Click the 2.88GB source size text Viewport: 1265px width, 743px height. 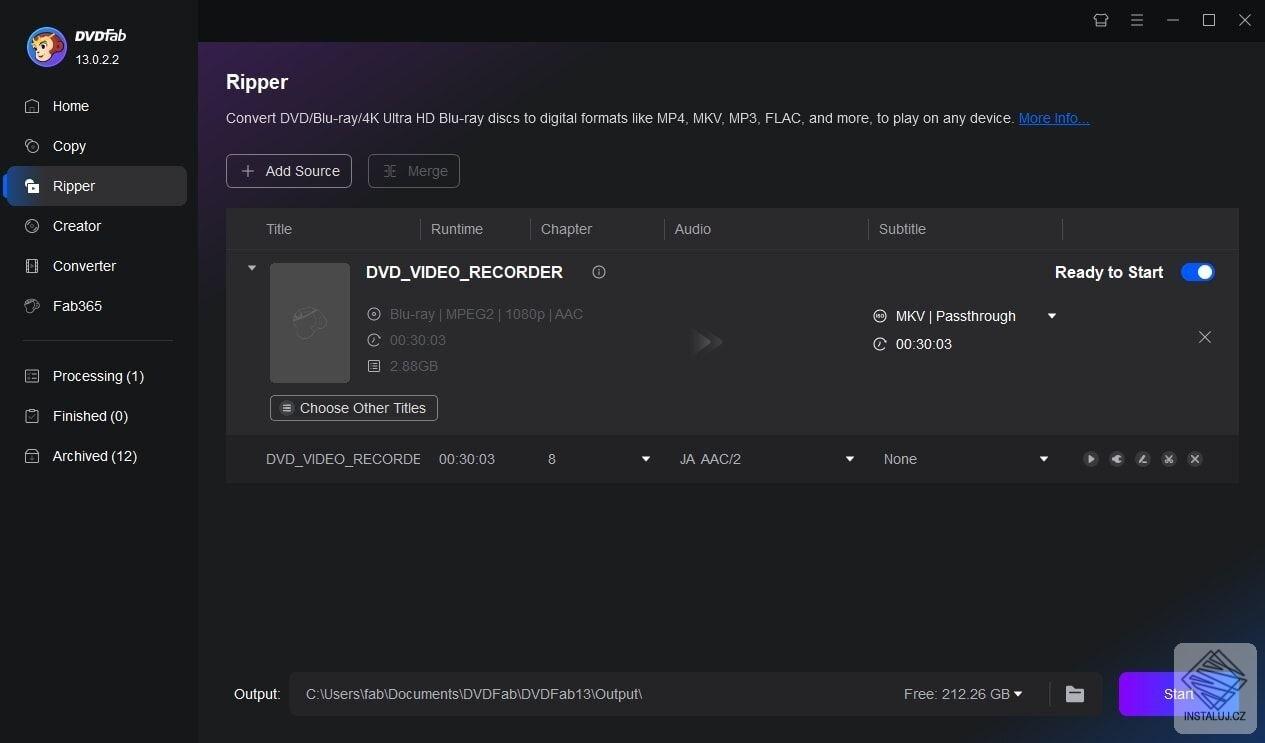pos(413,366)
